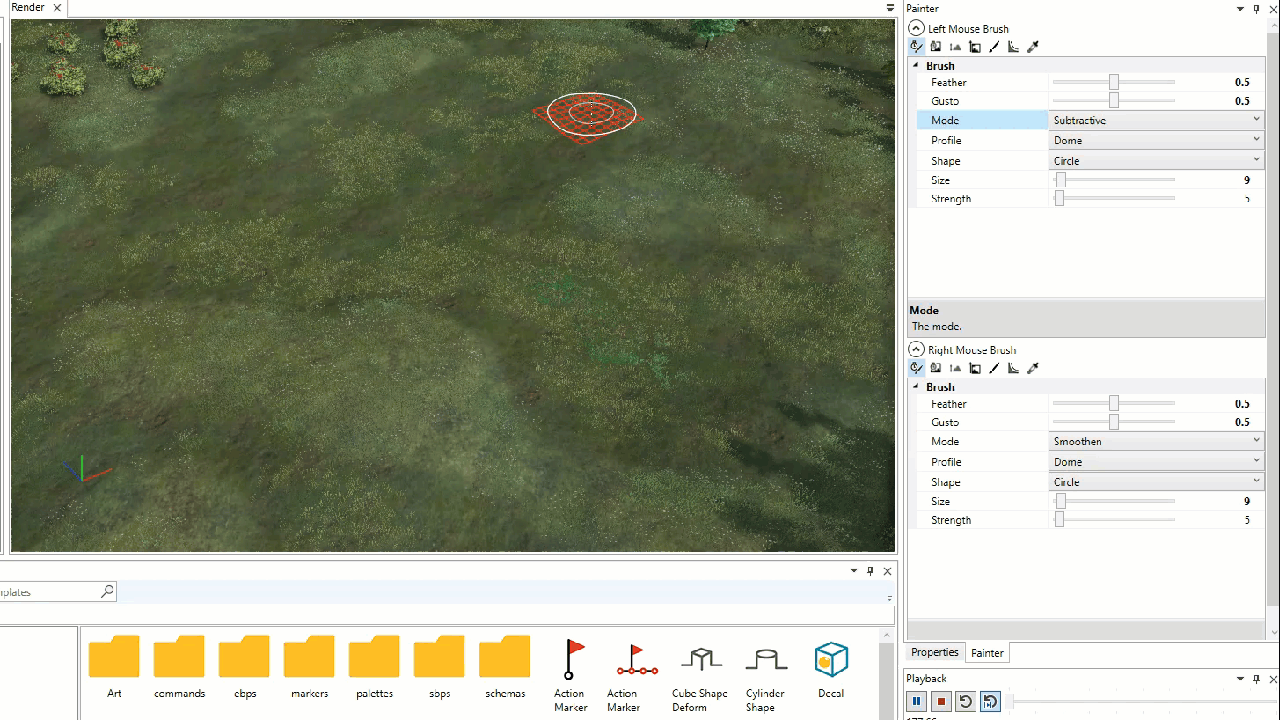Viewport: 1280px width, 720px height.
Task: Open the schemas folder
Action: 504,666
